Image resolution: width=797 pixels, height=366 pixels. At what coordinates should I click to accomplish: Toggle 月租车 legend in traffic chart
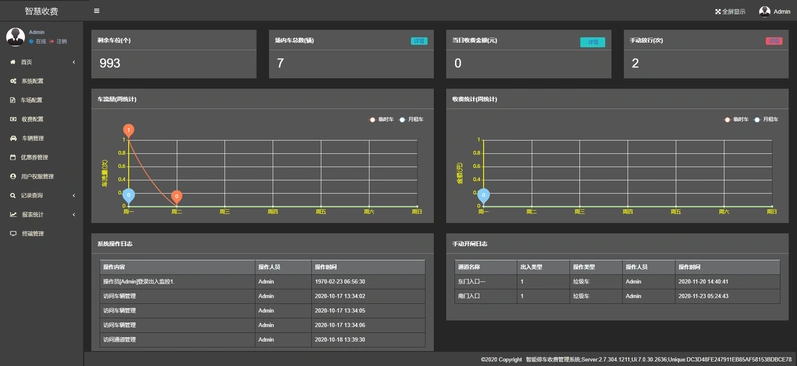tap(411, 119)
